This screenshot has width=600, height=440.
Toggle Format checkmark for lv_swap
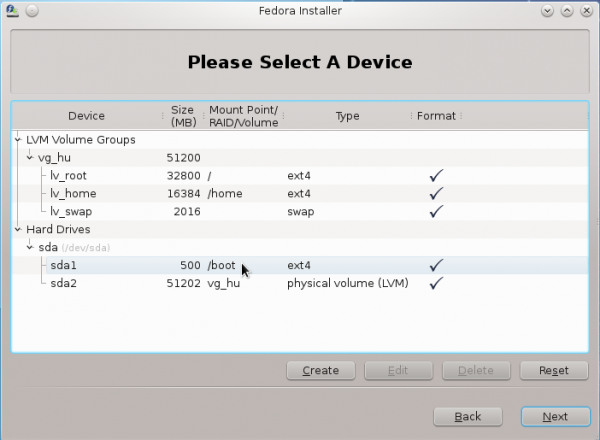pos(436,212)
